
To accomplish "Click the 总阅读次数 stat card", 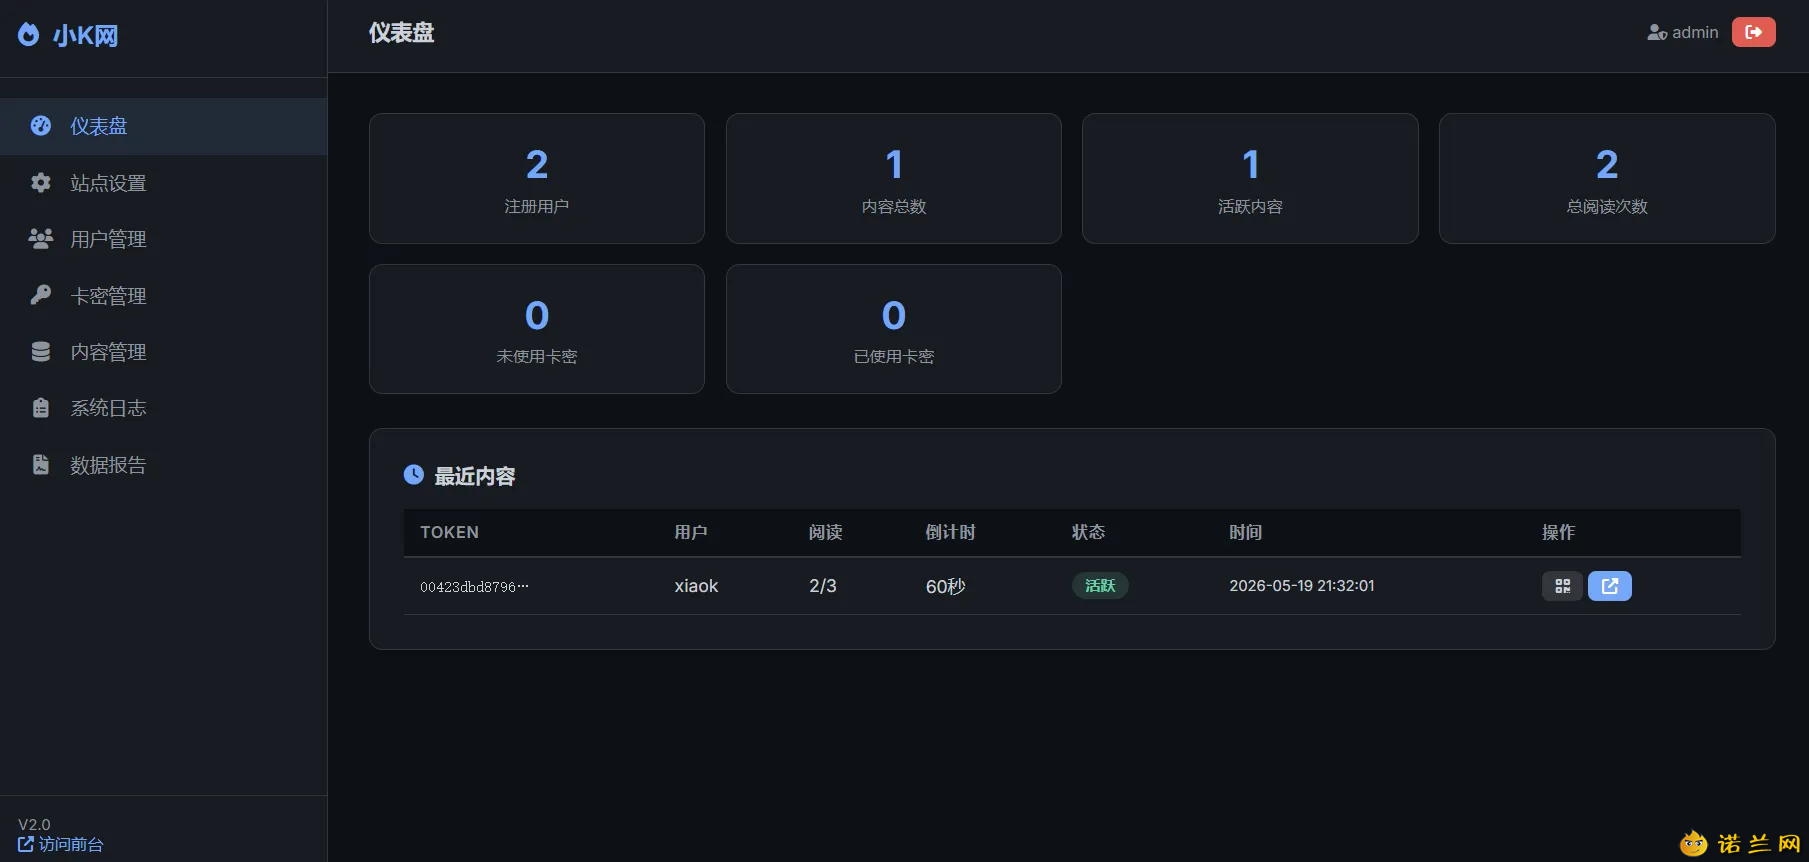I will [x=1607, y=178].
